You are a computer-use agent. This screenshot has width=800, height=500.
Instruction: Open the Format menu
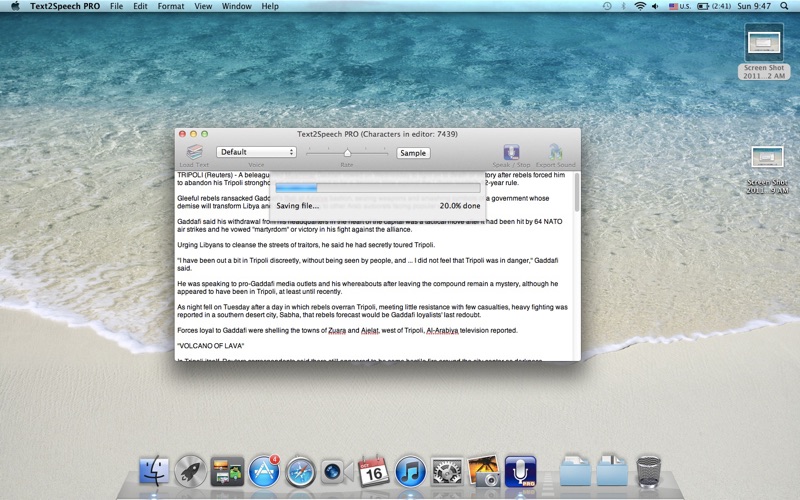pos(171,6)
